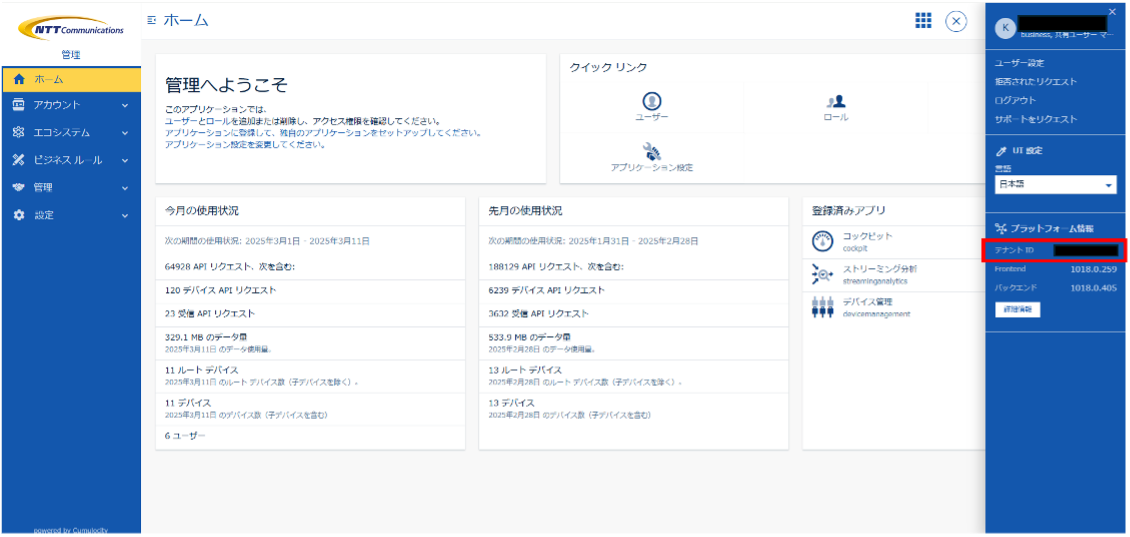The height and width of the screenshot is (537, 1130).
Task: Click the アカウント sidebar icon
Action: [x=19, y=105]
